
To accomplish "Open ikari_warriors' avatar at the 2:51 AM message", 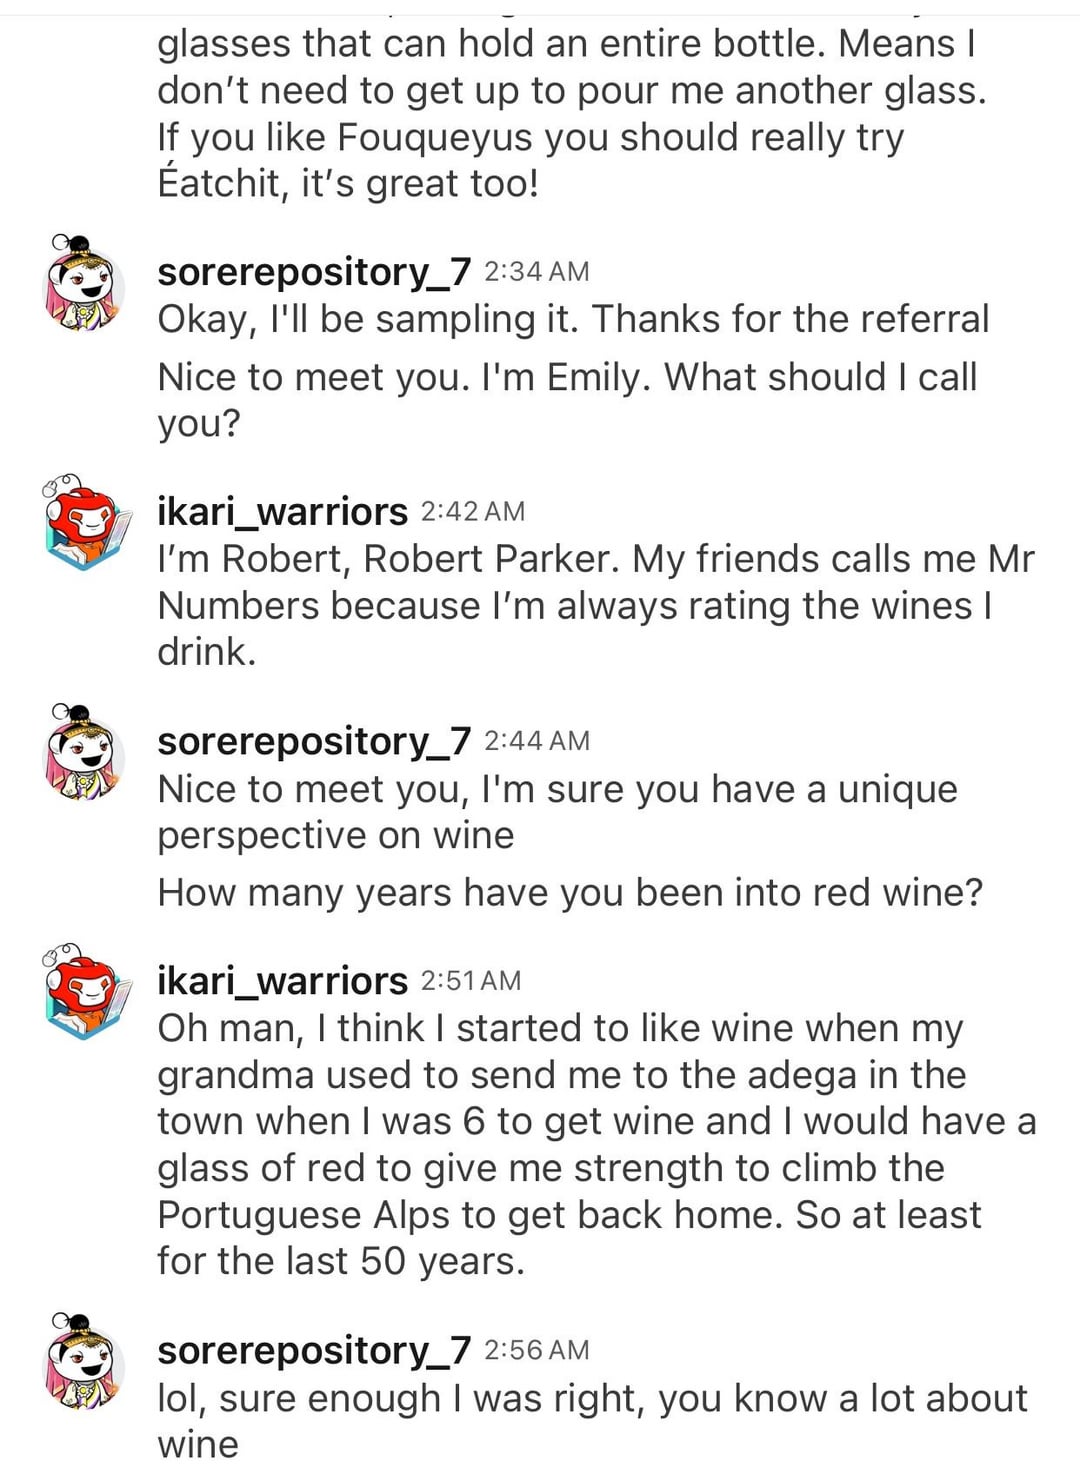I will 88,991.
